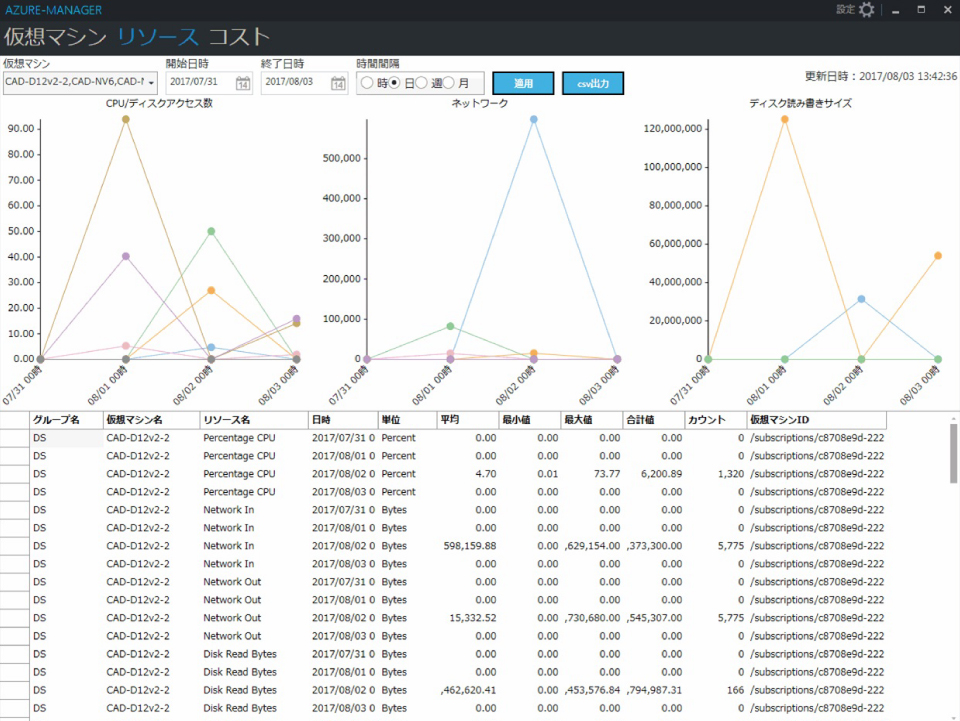This screenshot has height=721, width=960.
Task: Select the average value 15,332.52 cell
Action: tap(469, 618)
